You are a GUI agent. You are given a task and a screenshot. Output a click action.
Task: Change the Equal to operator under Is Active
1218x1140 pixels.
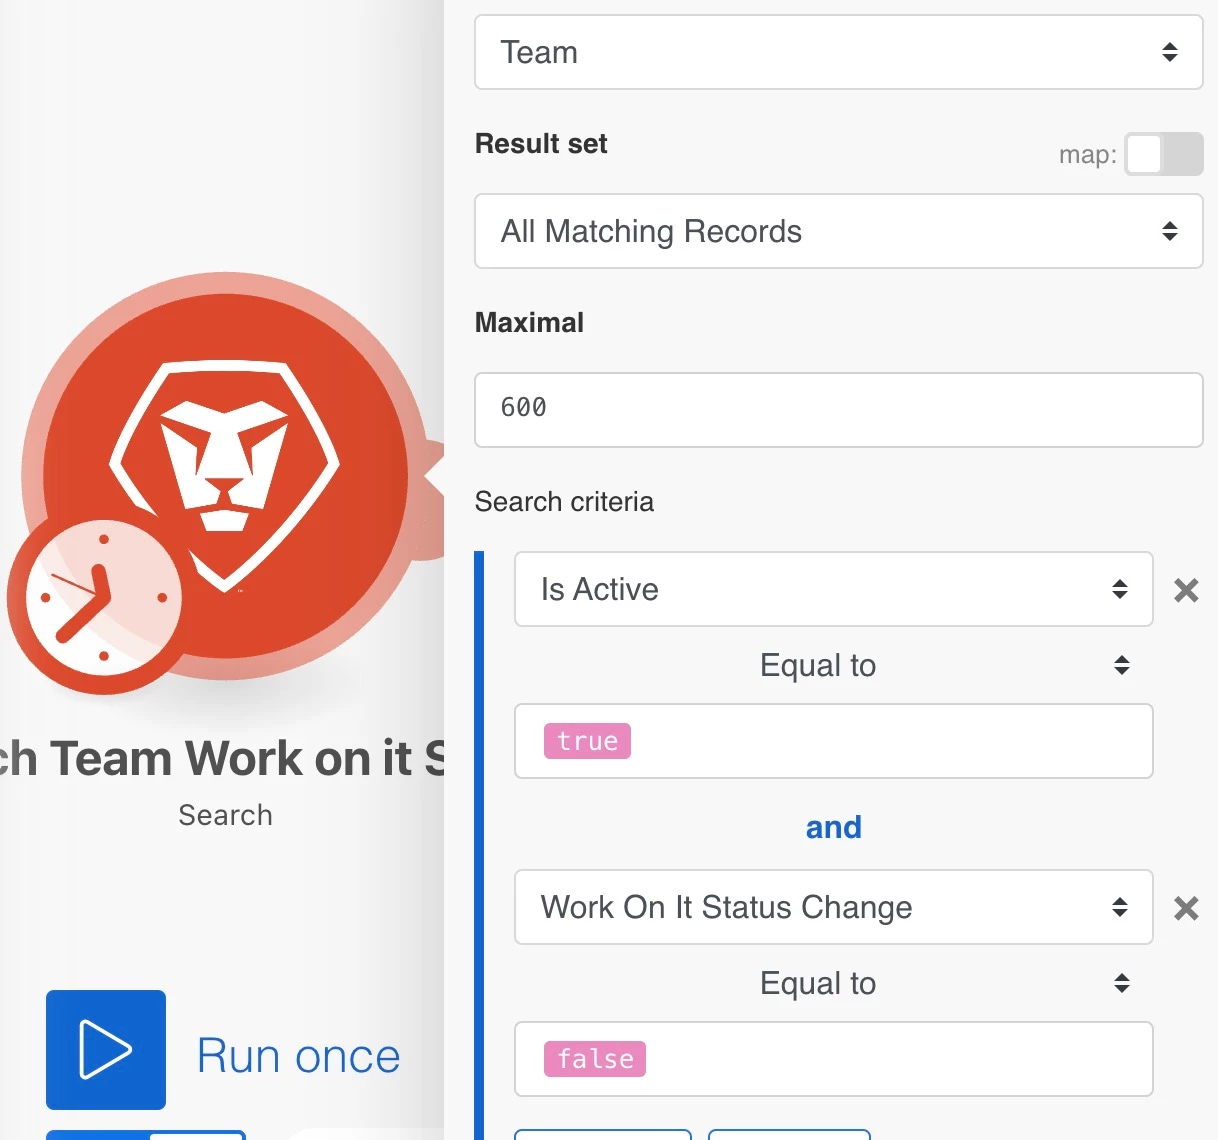pyautogui.click(x=833, y=665)
